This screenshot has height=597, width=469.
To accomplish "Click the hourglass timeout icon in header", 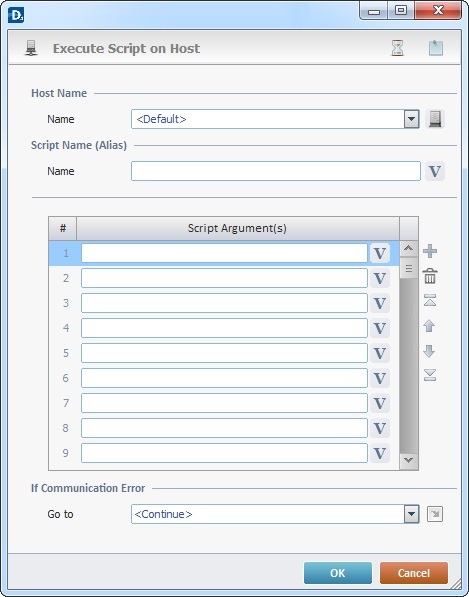I will 397,48.
